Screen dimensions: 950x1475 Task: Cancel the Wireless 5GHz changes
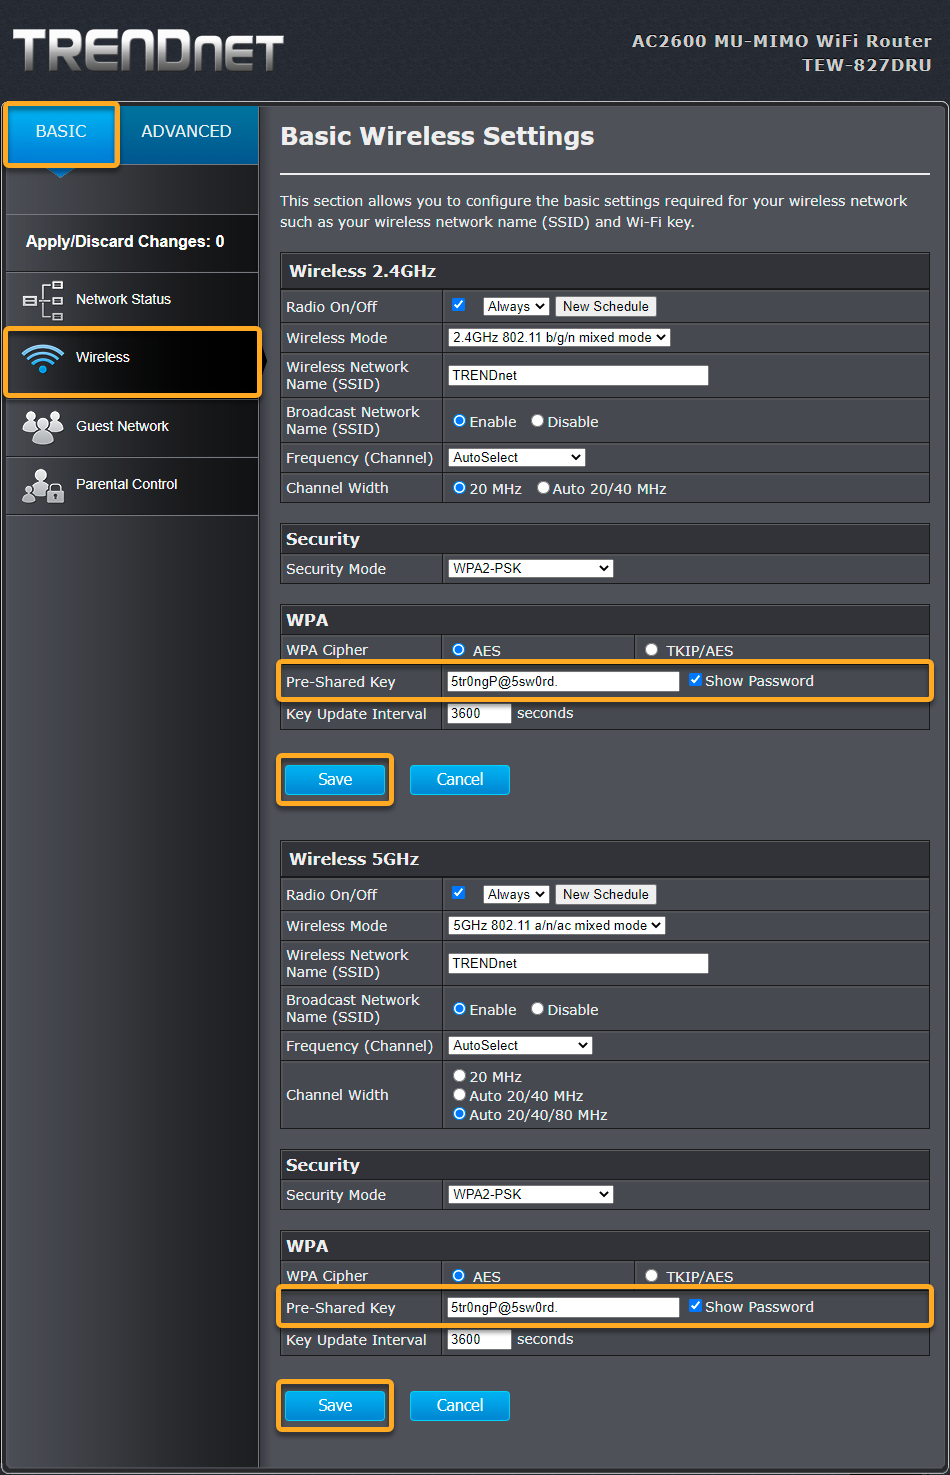click(x=460, y=1406)
